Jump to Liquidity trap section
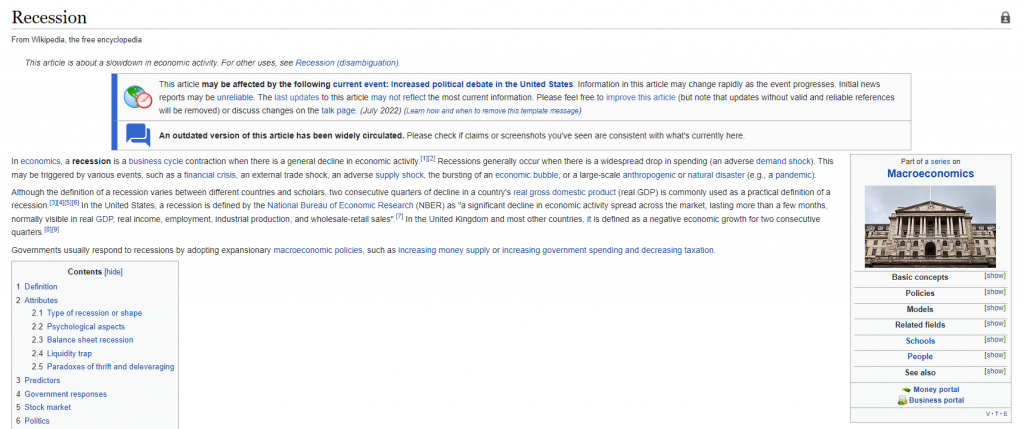Screen dimensions: 1024x429 [x=69, y=353]
